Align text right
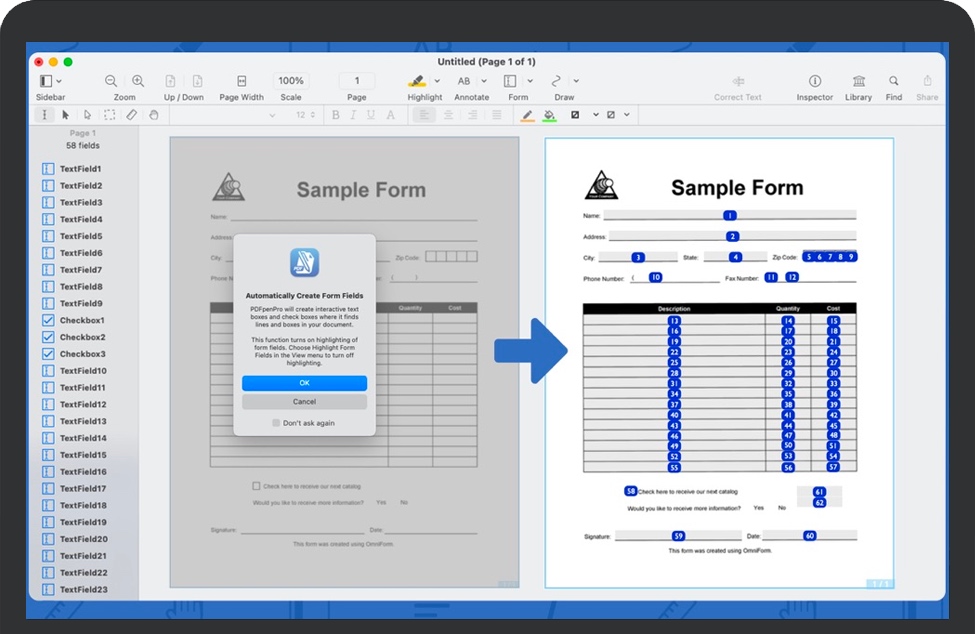 click(x=473, y=115)
